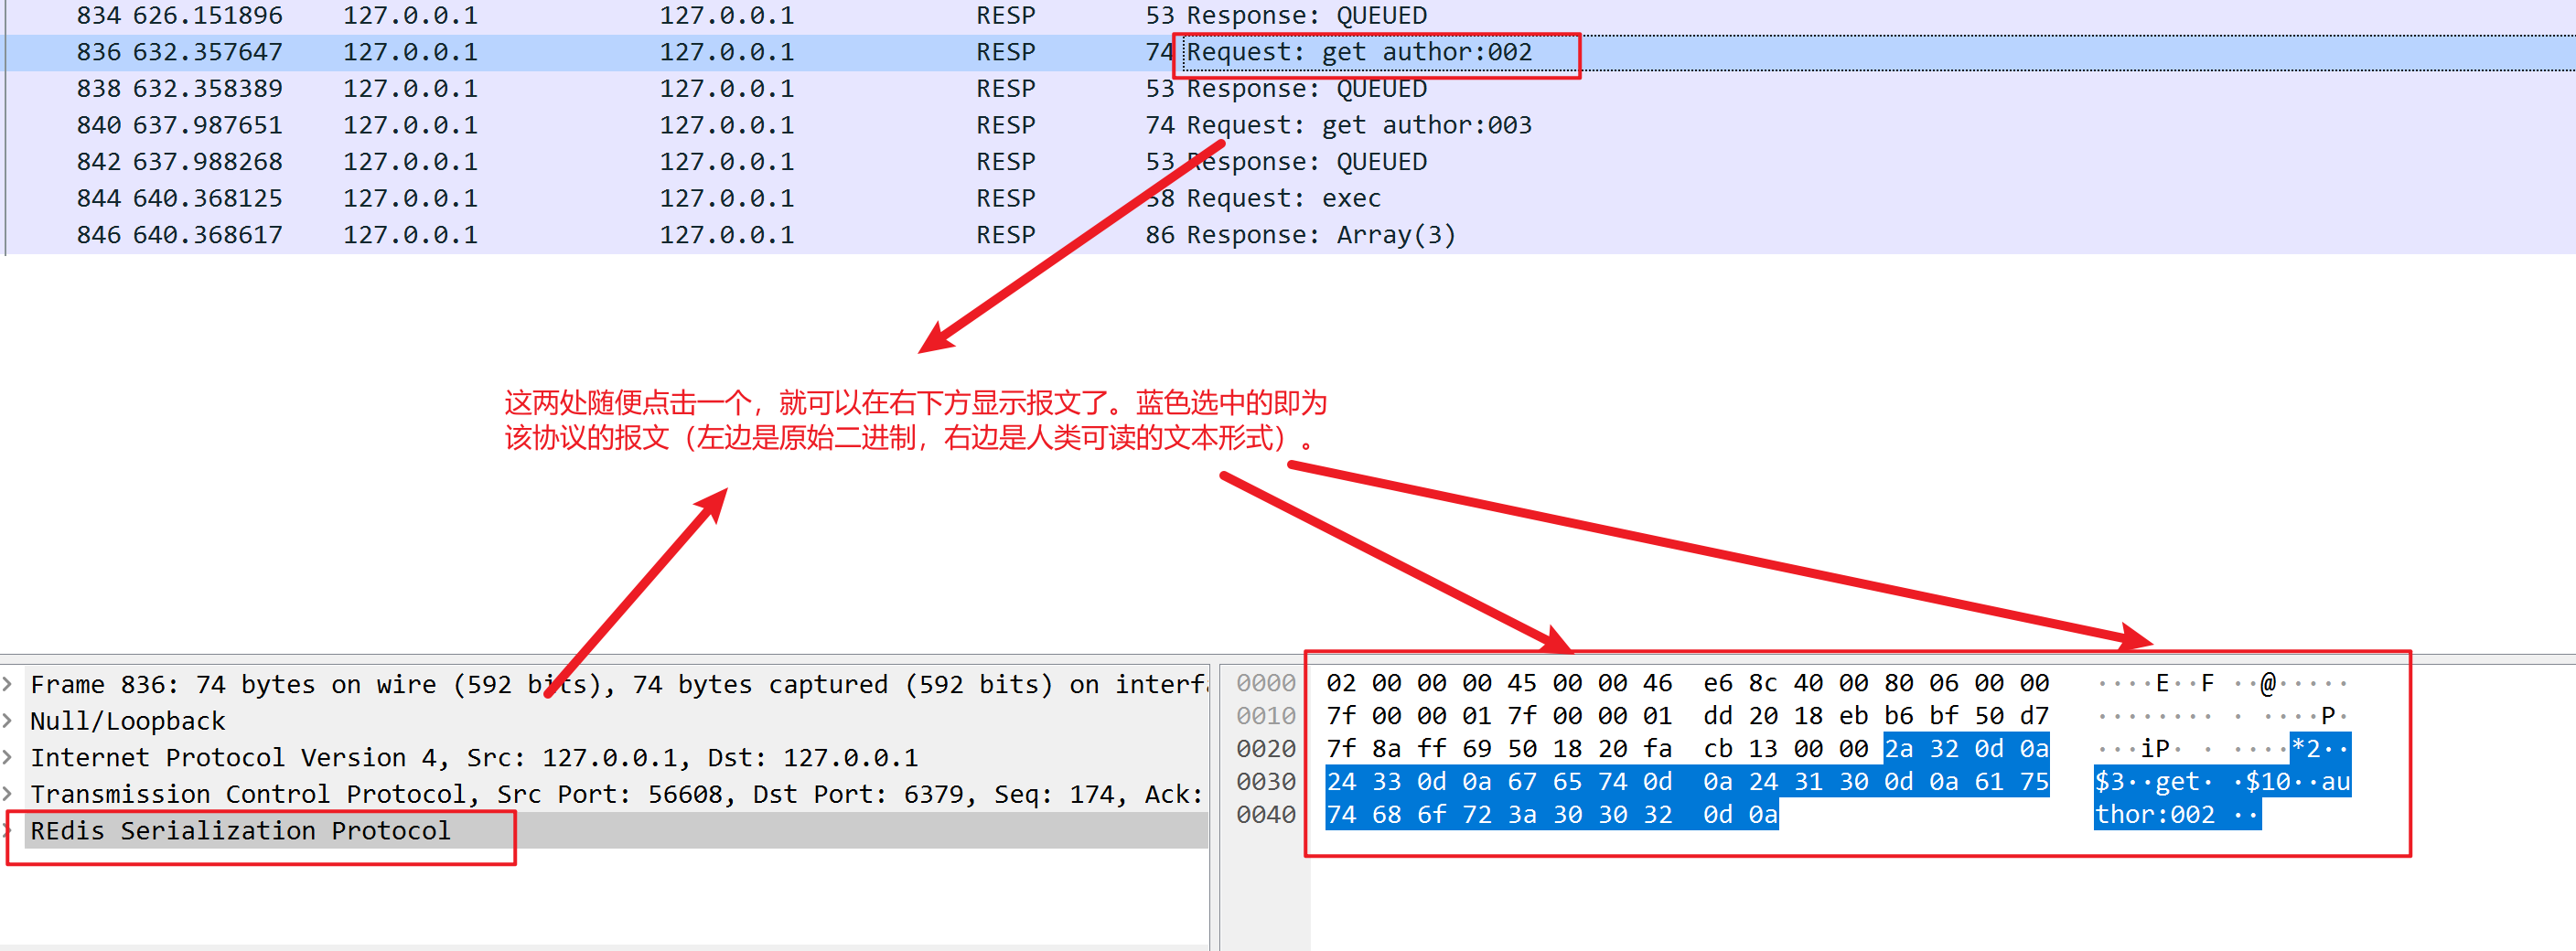Click highlighted hex bytes 2a 32 0d 0a
The width and height of the screenshot is (2576, 951).
click(x=1966, y=750)
